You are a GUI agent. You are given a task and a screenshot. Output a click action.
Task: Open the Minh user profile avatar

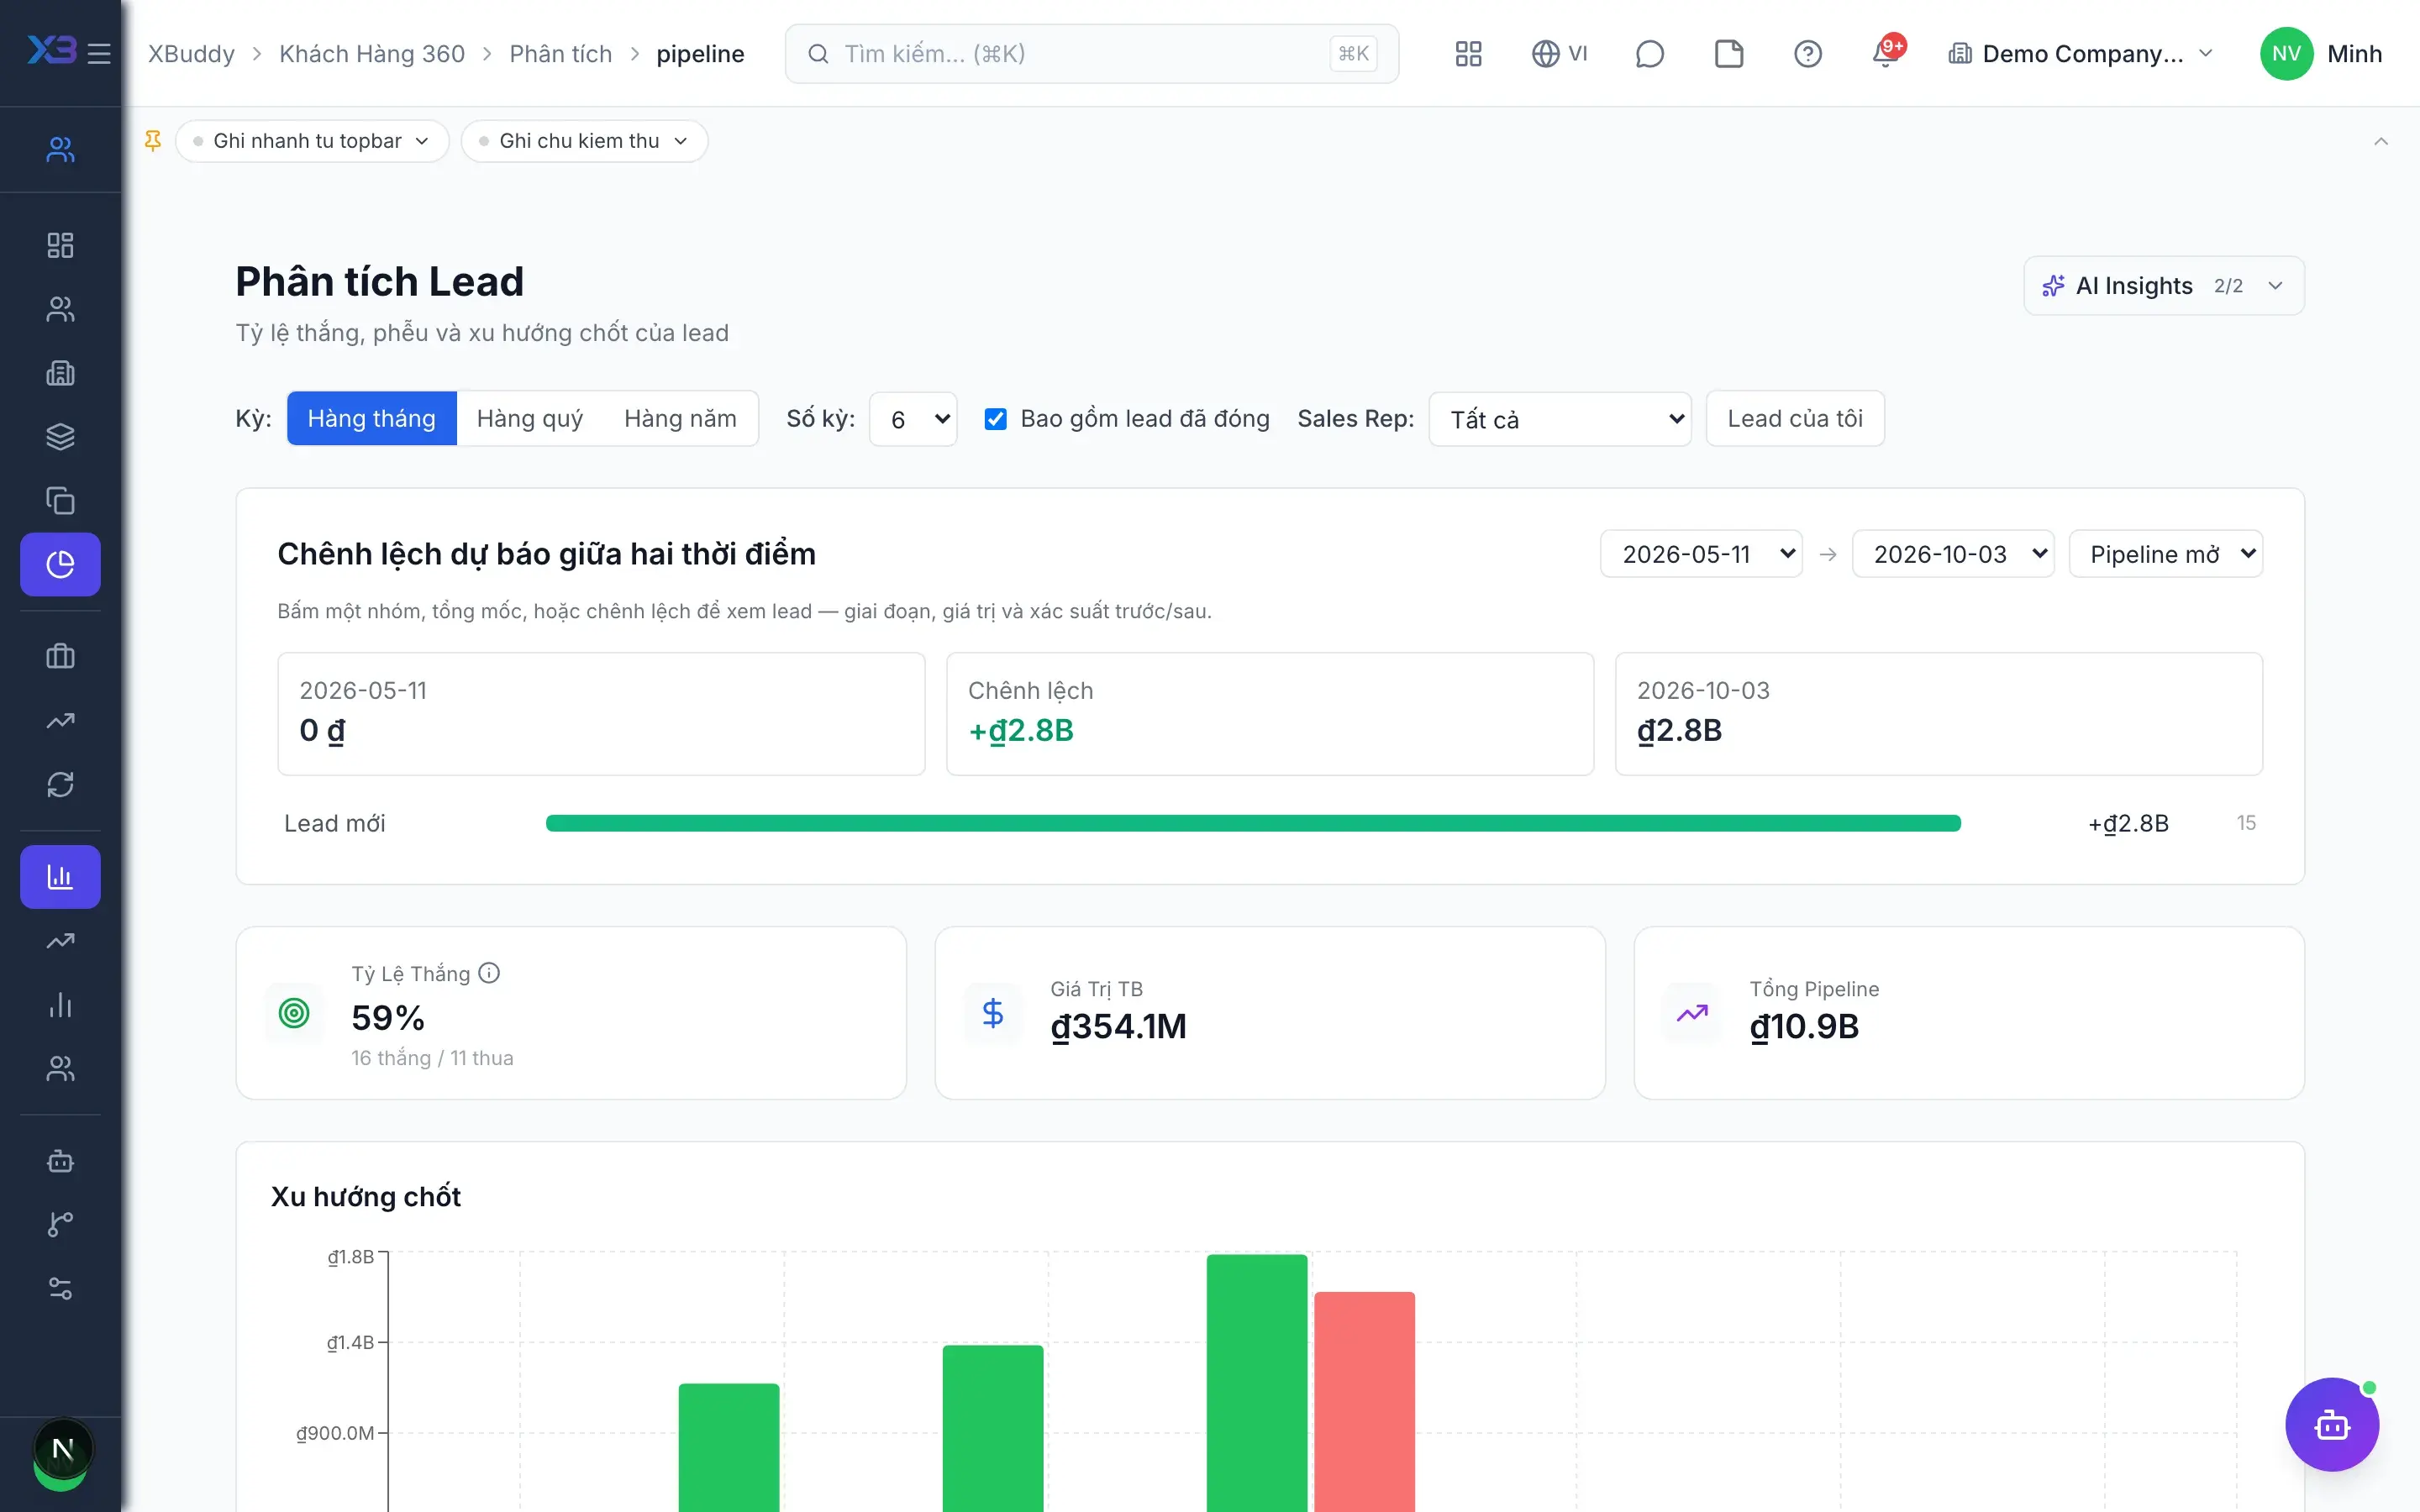tap(2286, 54)
